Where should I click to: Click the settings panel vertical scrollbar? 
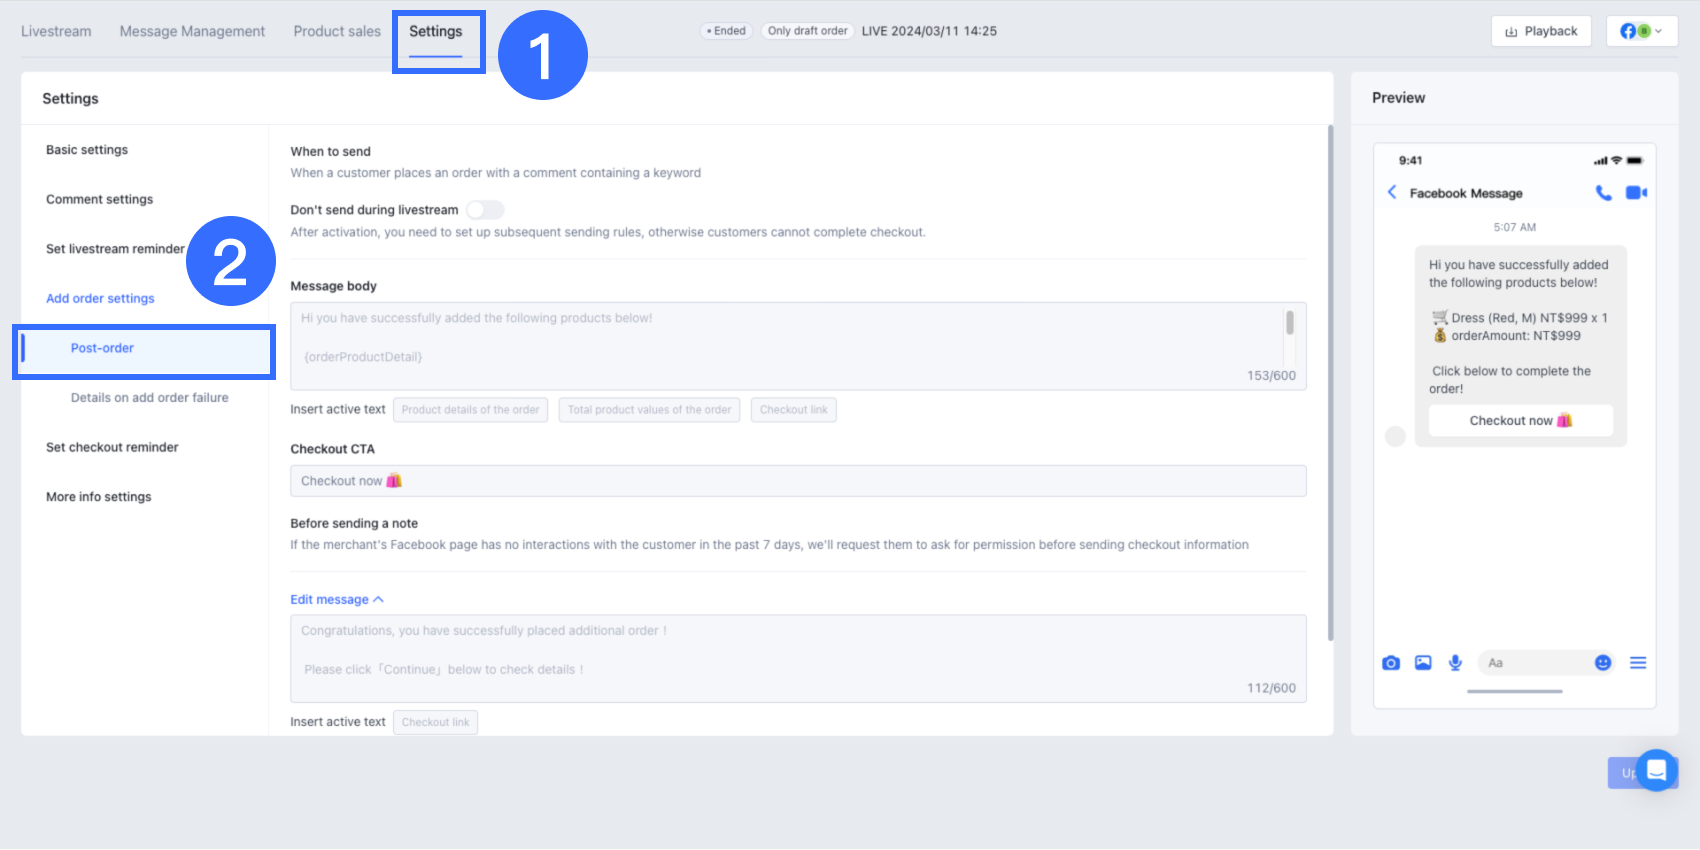1330,383
